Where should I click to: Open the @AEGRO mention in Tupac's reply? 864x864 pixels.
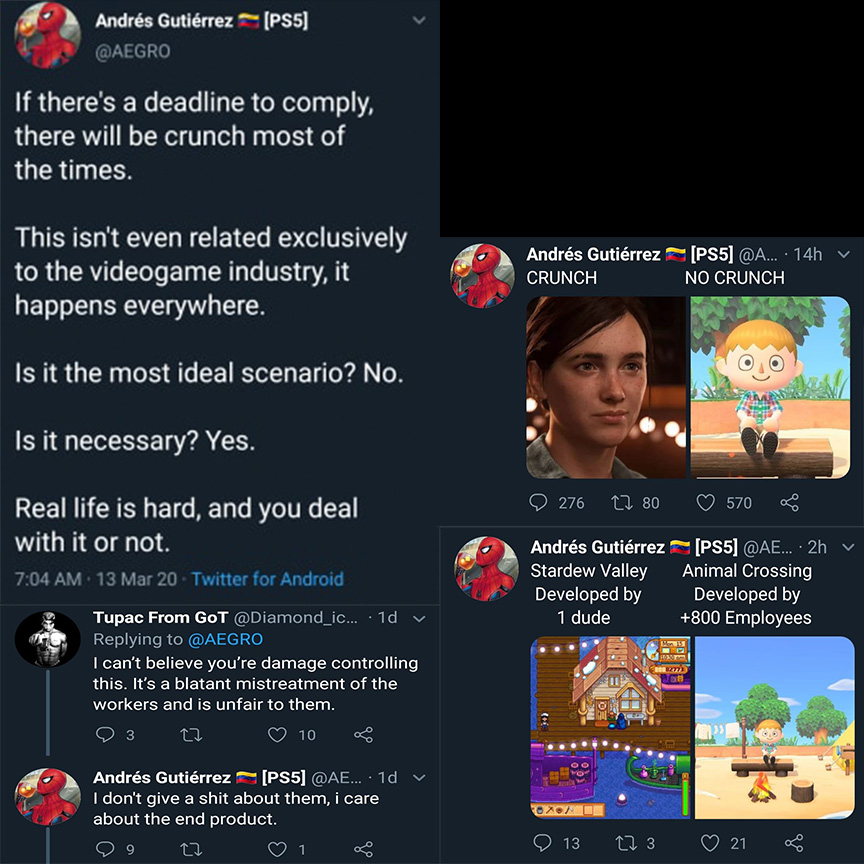point(225,639)
